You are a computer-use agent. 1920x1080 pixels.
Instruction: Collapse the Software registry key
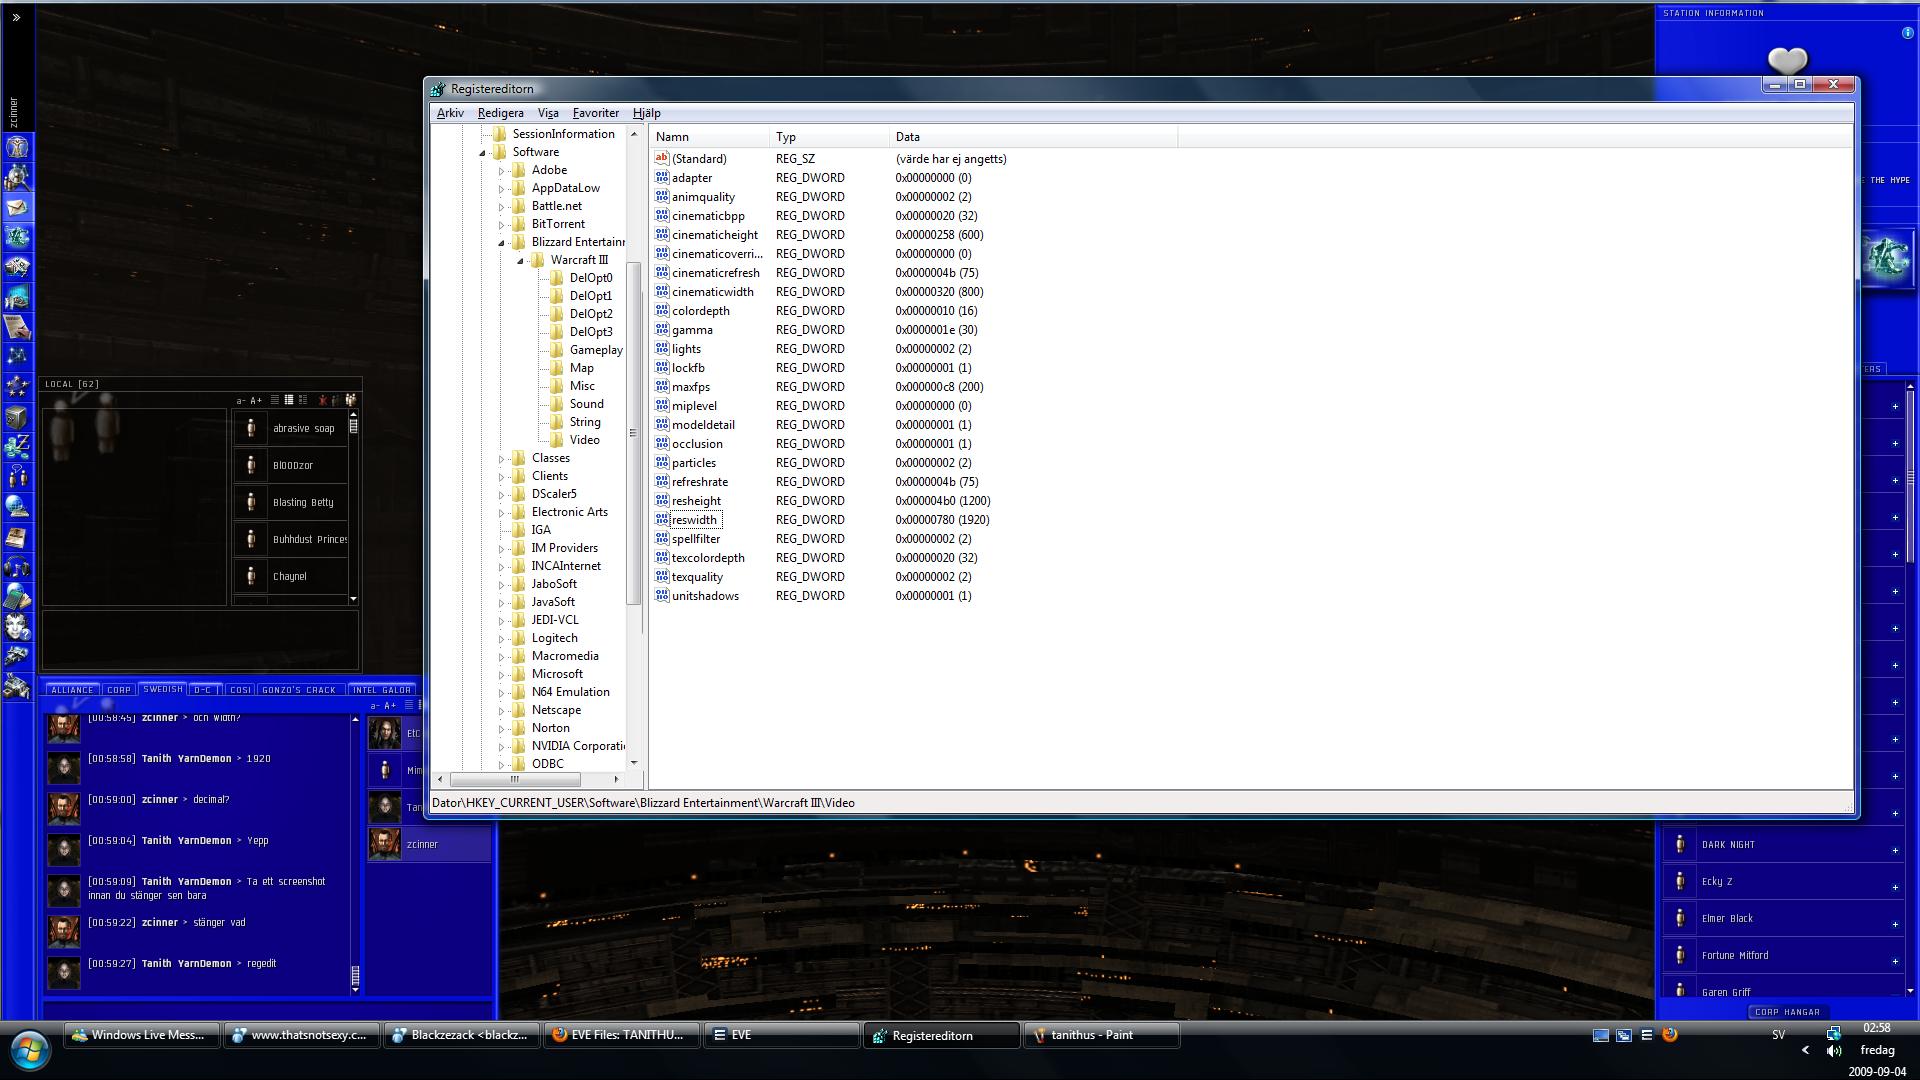pyautogui.click(x=482, y=153)
